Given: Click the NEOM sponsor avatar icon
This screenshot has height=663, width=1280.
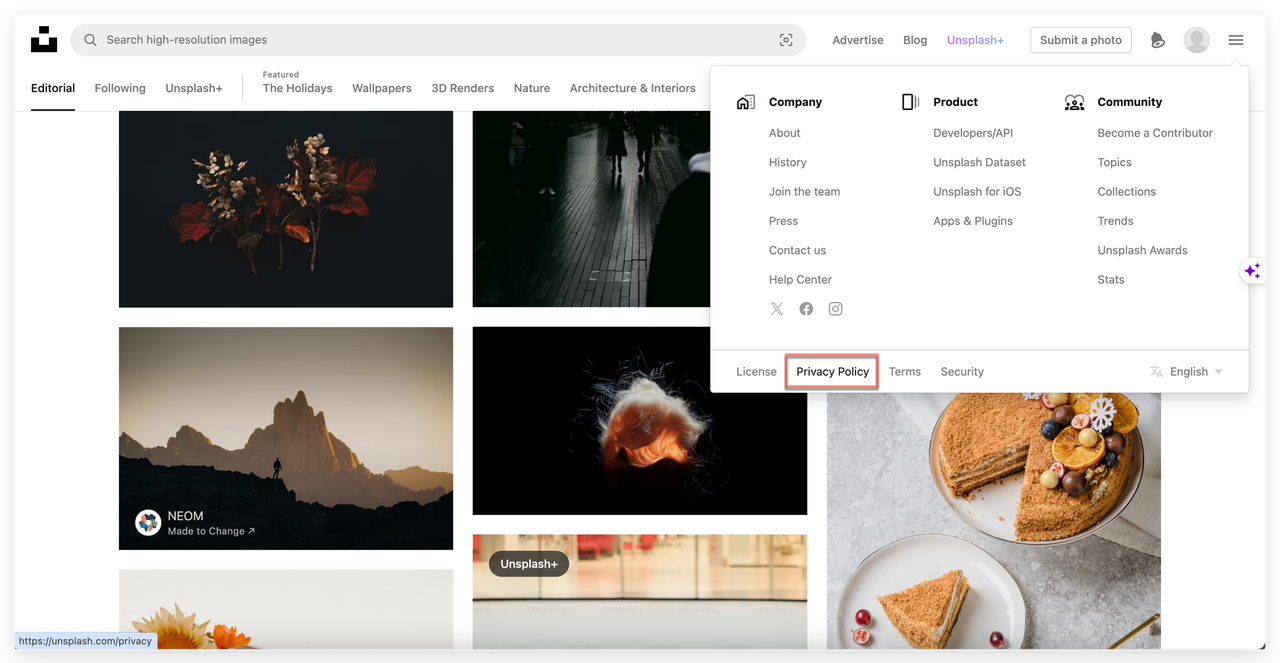Looking at the screenshot, I should pos(148,522).
